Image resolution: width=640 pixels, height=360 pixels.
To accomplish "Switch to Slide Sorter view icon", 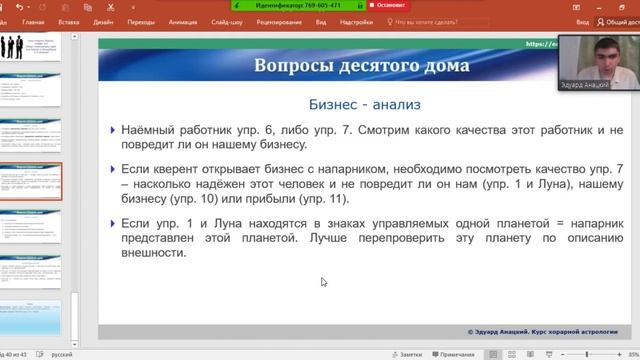I will pyautogui.click(x=512, y=354).
